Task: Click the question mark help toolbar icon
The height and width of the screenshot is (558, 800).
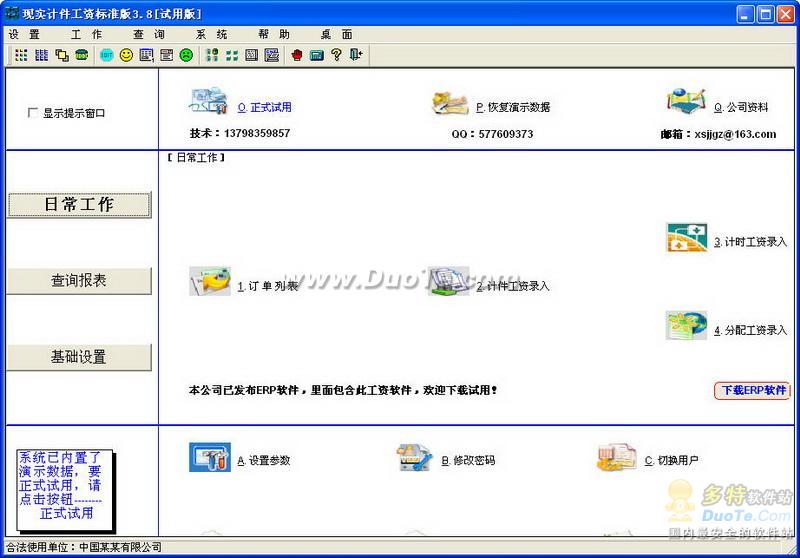Action: pyautogui.click(x=336, y=55)
